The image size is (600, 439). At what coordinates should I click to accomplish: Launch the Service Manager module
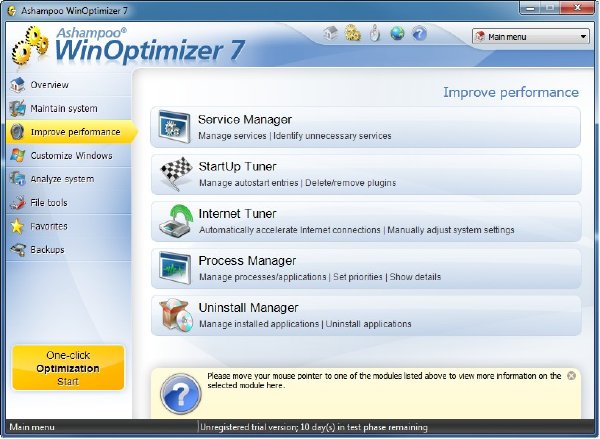366,127
